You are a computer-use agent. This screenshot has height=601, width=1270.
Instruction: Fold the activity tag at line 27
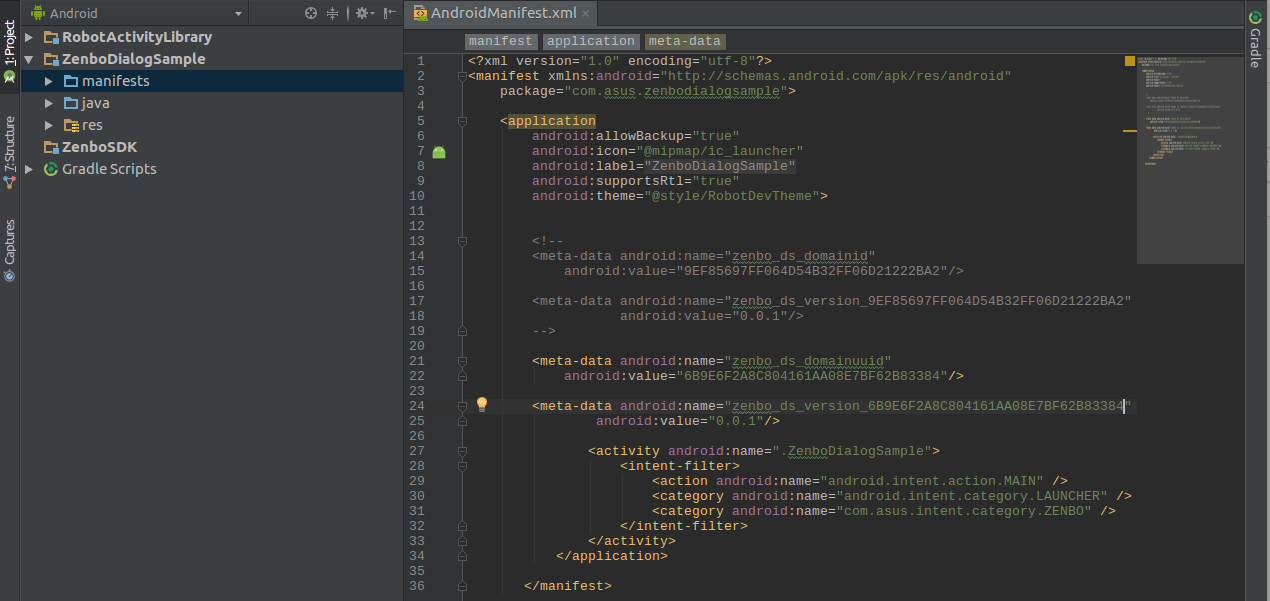click(462, 451)
